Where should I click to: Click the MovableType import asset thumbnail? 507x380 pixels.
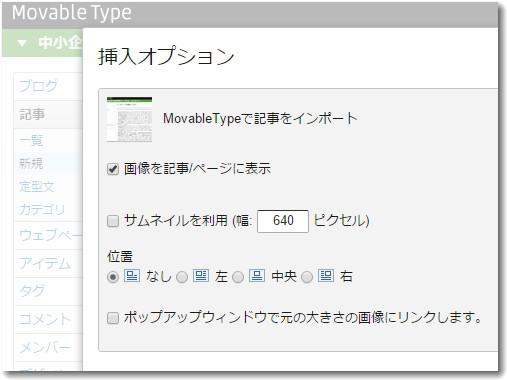129,119
